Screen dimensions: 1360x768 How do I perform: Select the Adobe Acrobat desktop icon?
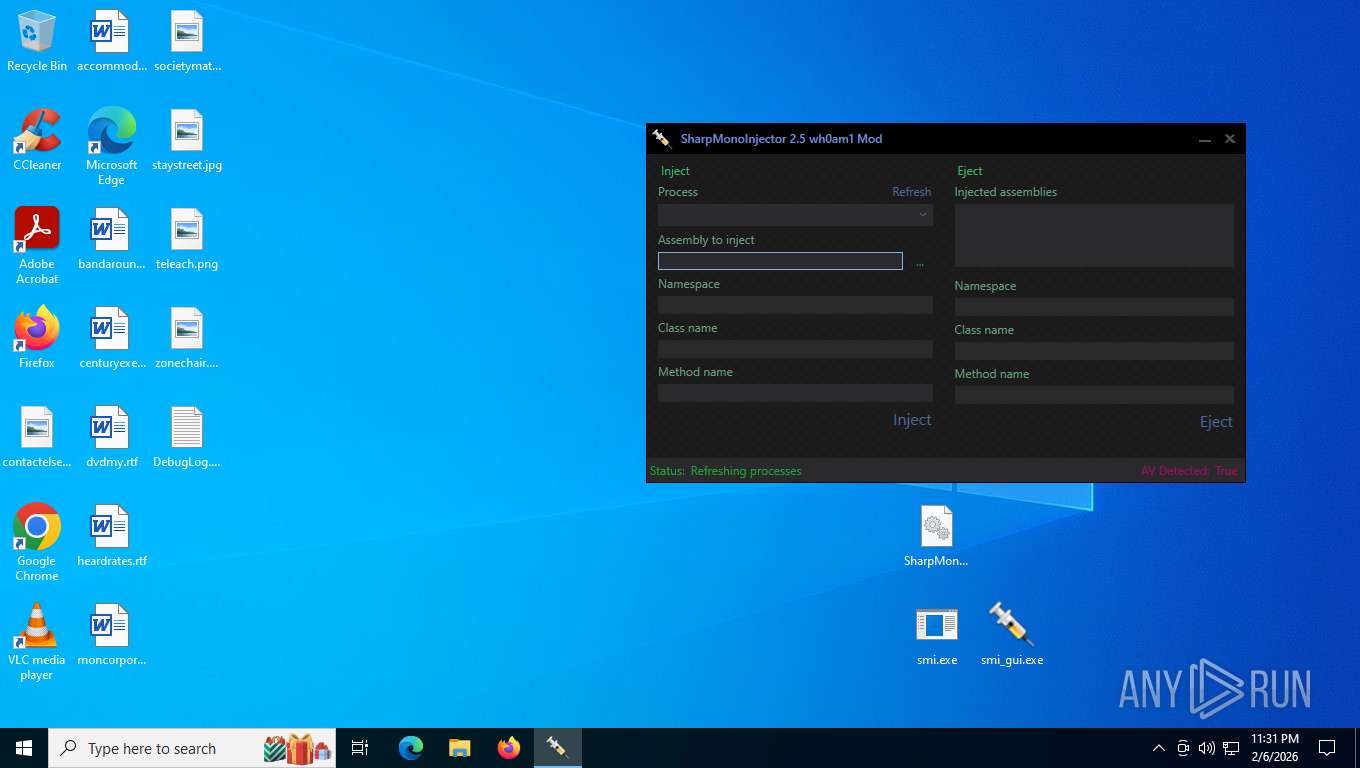(37, 246)
